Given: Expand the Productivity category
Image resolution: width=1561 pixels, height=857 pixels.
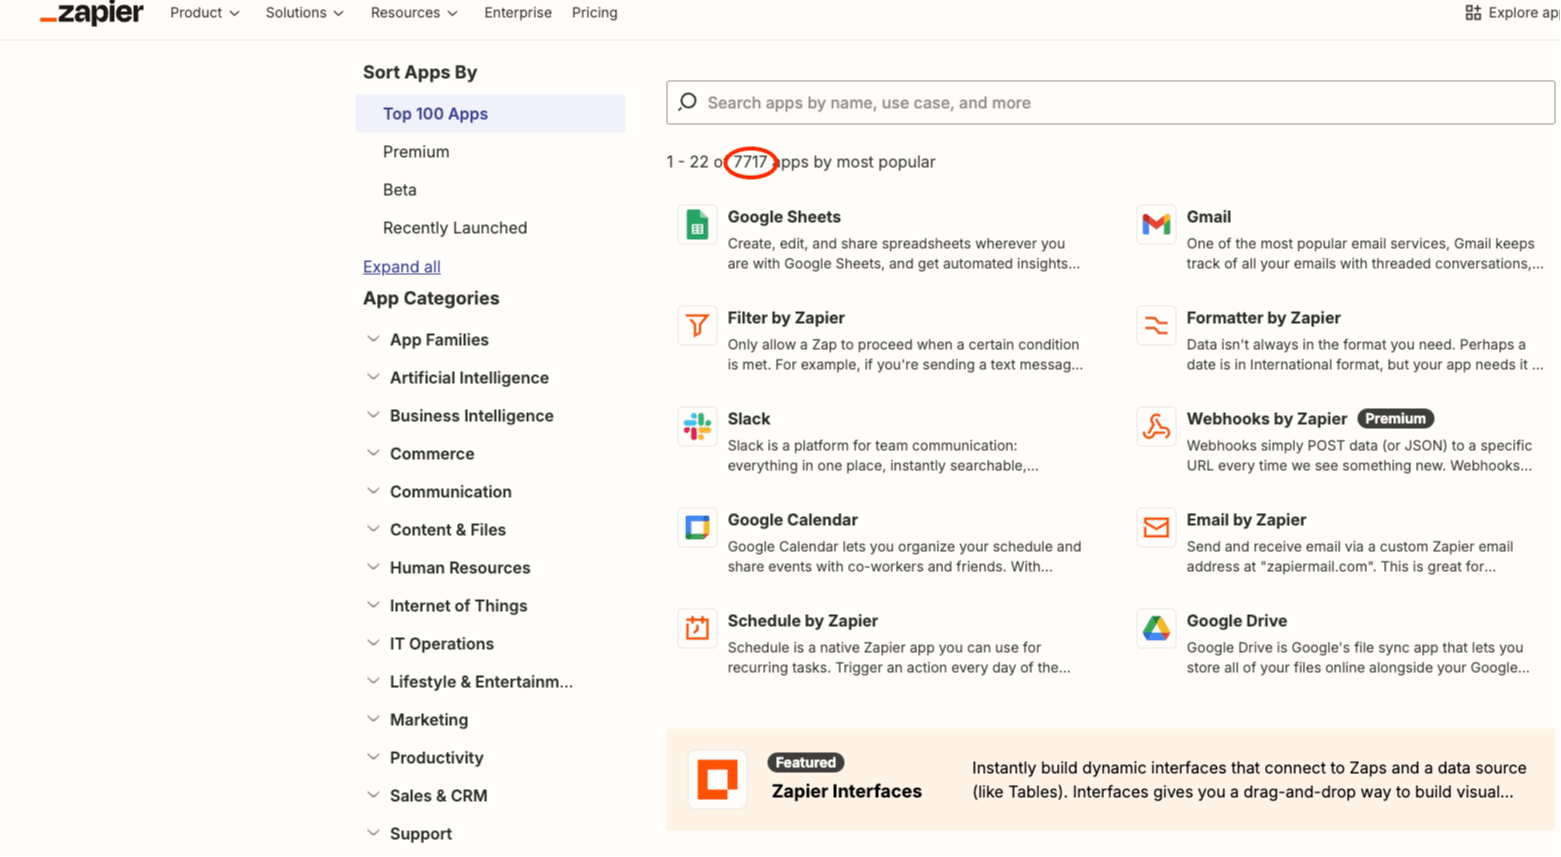Looking at the screenshot, I should pos(424,758).
